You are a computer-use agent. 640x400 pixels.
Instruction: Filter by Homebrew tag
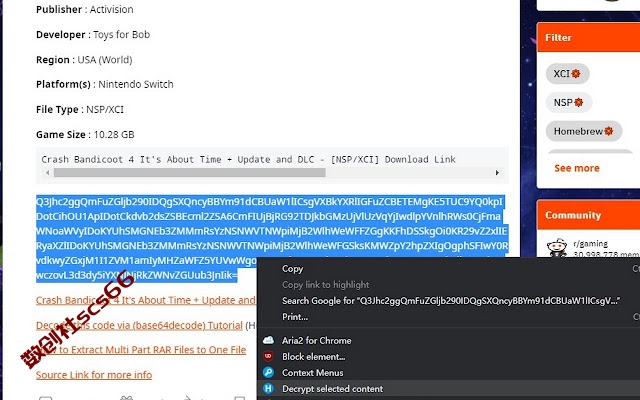coord(584,131)
